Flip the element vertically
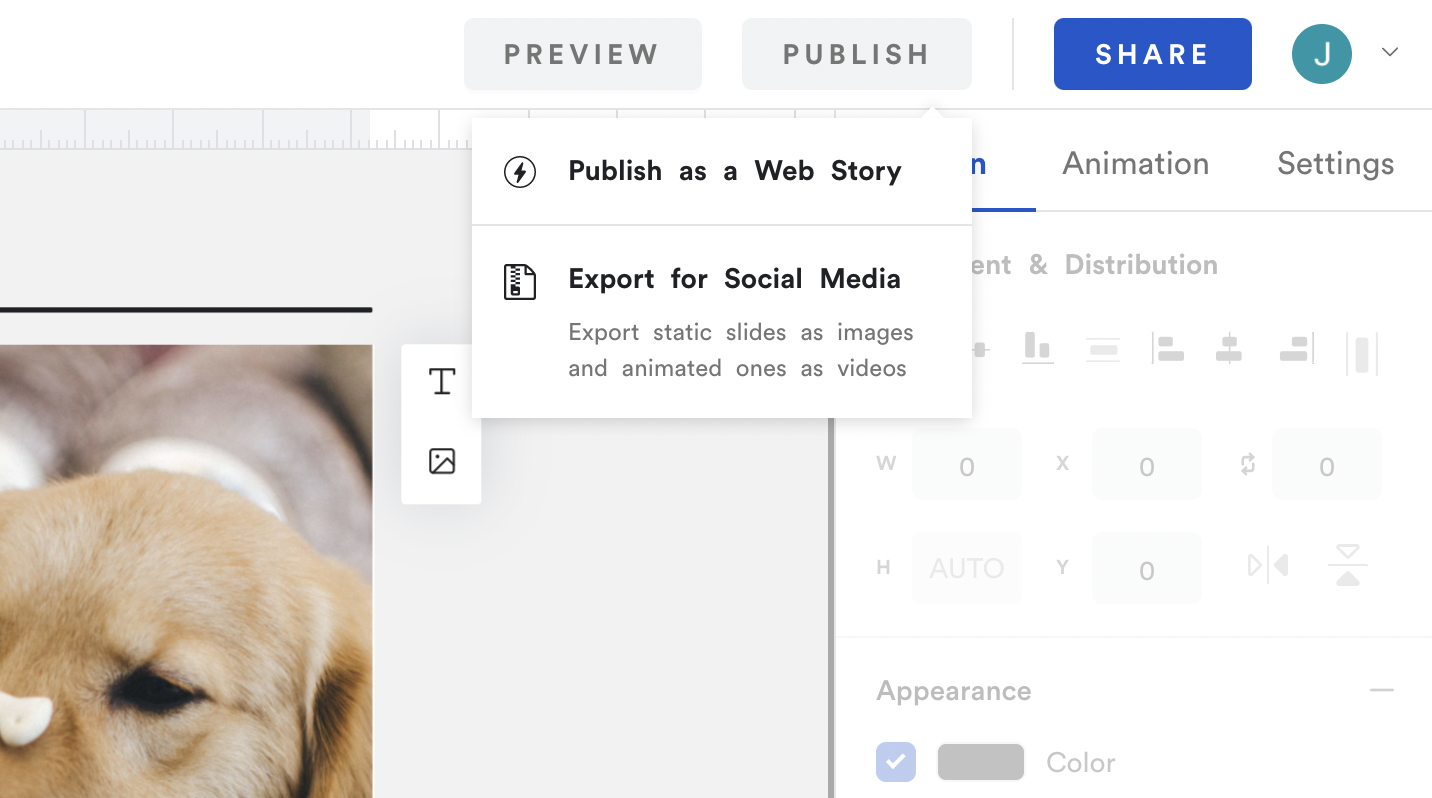 pyautogui.click(x=1347, y=565)
